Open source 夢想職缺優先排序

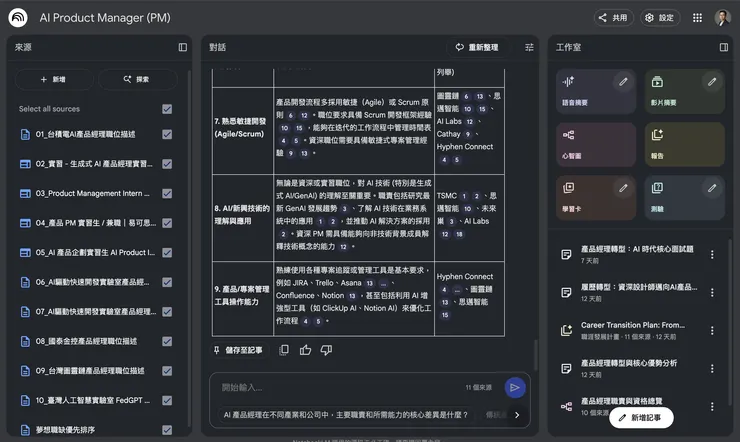(65, 430)
